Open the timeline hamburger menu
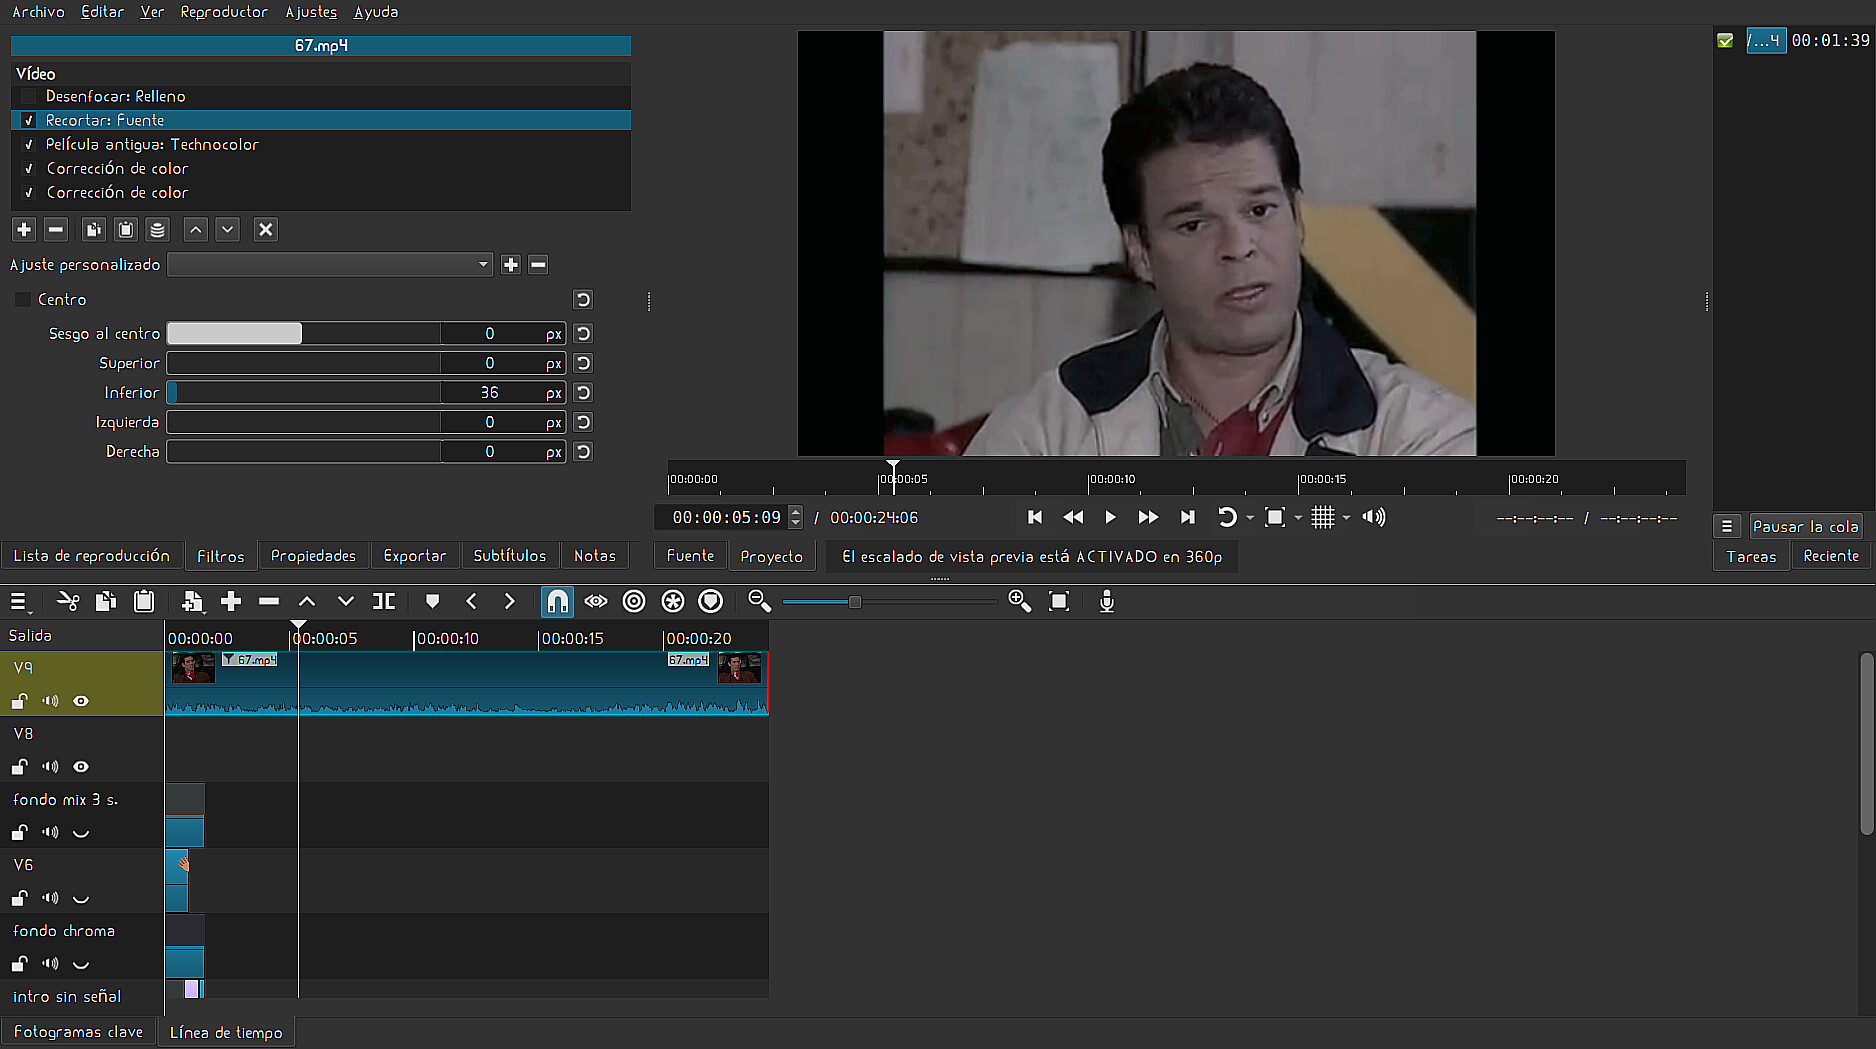The image size is (1876, 1049). tap(18, 601)
